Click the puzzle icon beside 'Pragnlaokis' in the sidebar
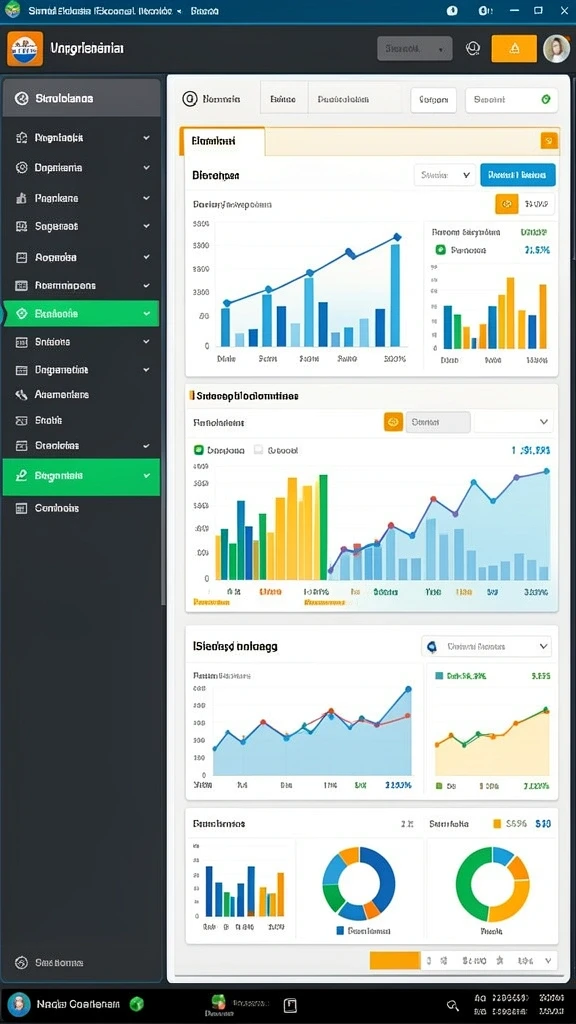Screen dimensions: 576x1024 (x=22, y=138)
